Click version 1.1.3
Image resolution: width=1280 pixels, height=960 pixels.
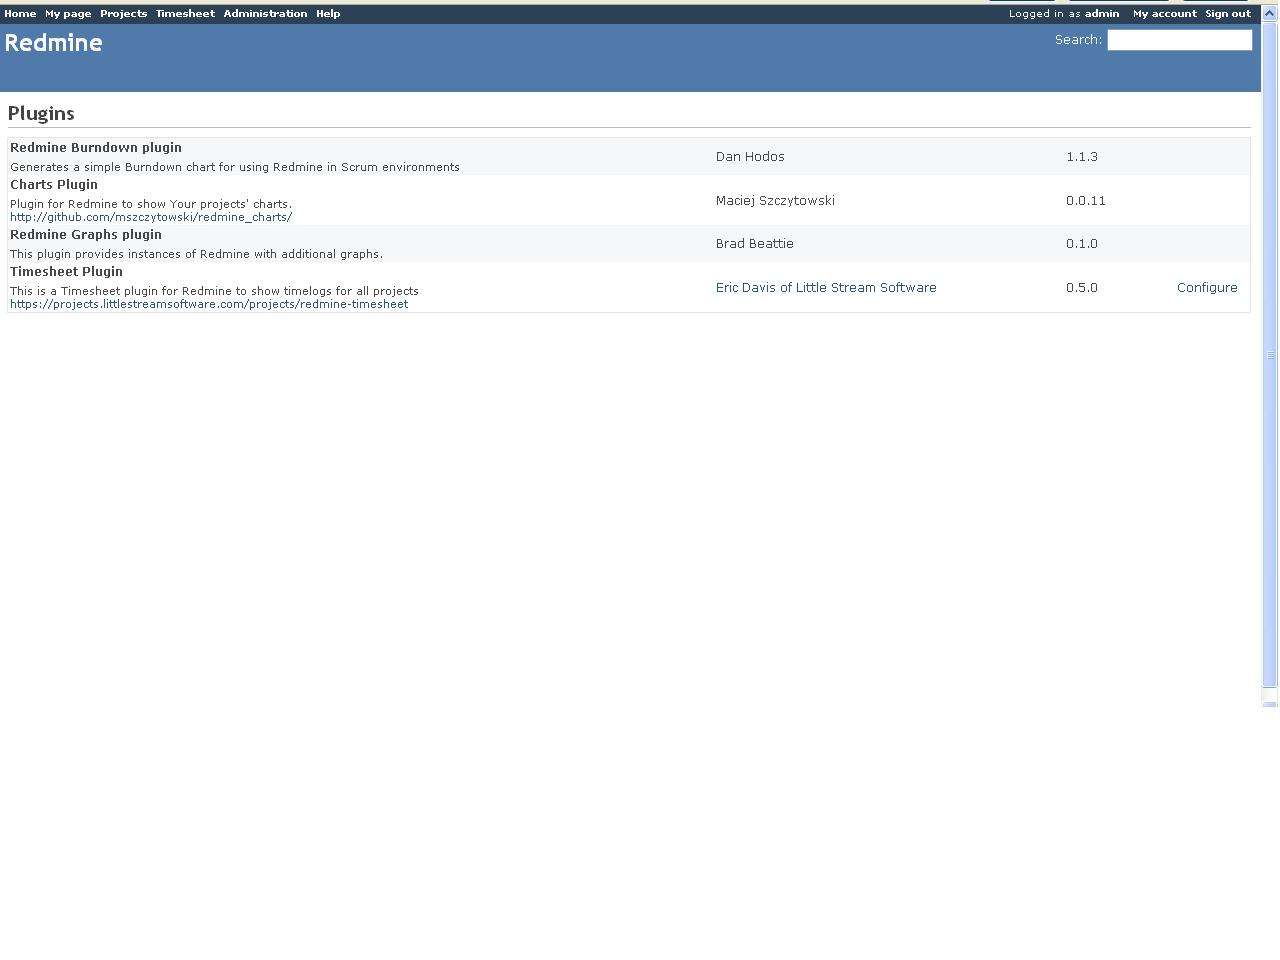coord(1082,157)
